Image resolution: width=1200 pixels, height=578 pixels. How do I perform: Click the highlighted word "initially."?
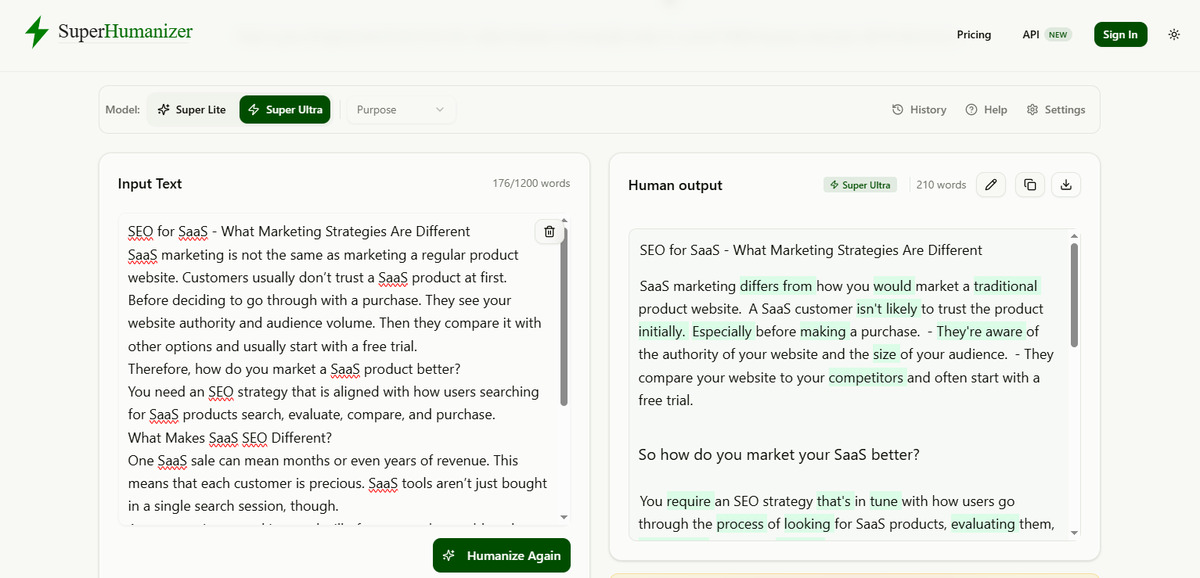(662, 332)
